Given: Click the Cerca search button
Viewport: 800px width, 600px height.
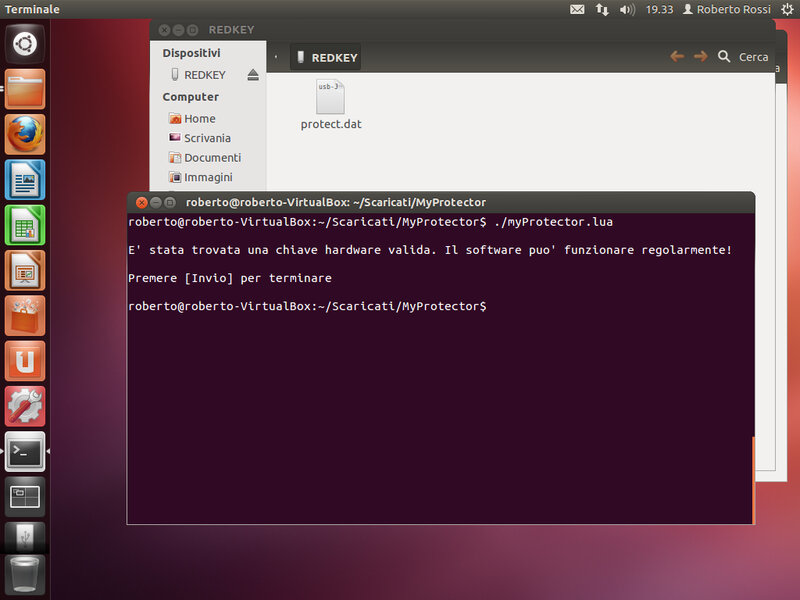Looking at the screenshot, I should pyautogui.click(x=743, y=57).
